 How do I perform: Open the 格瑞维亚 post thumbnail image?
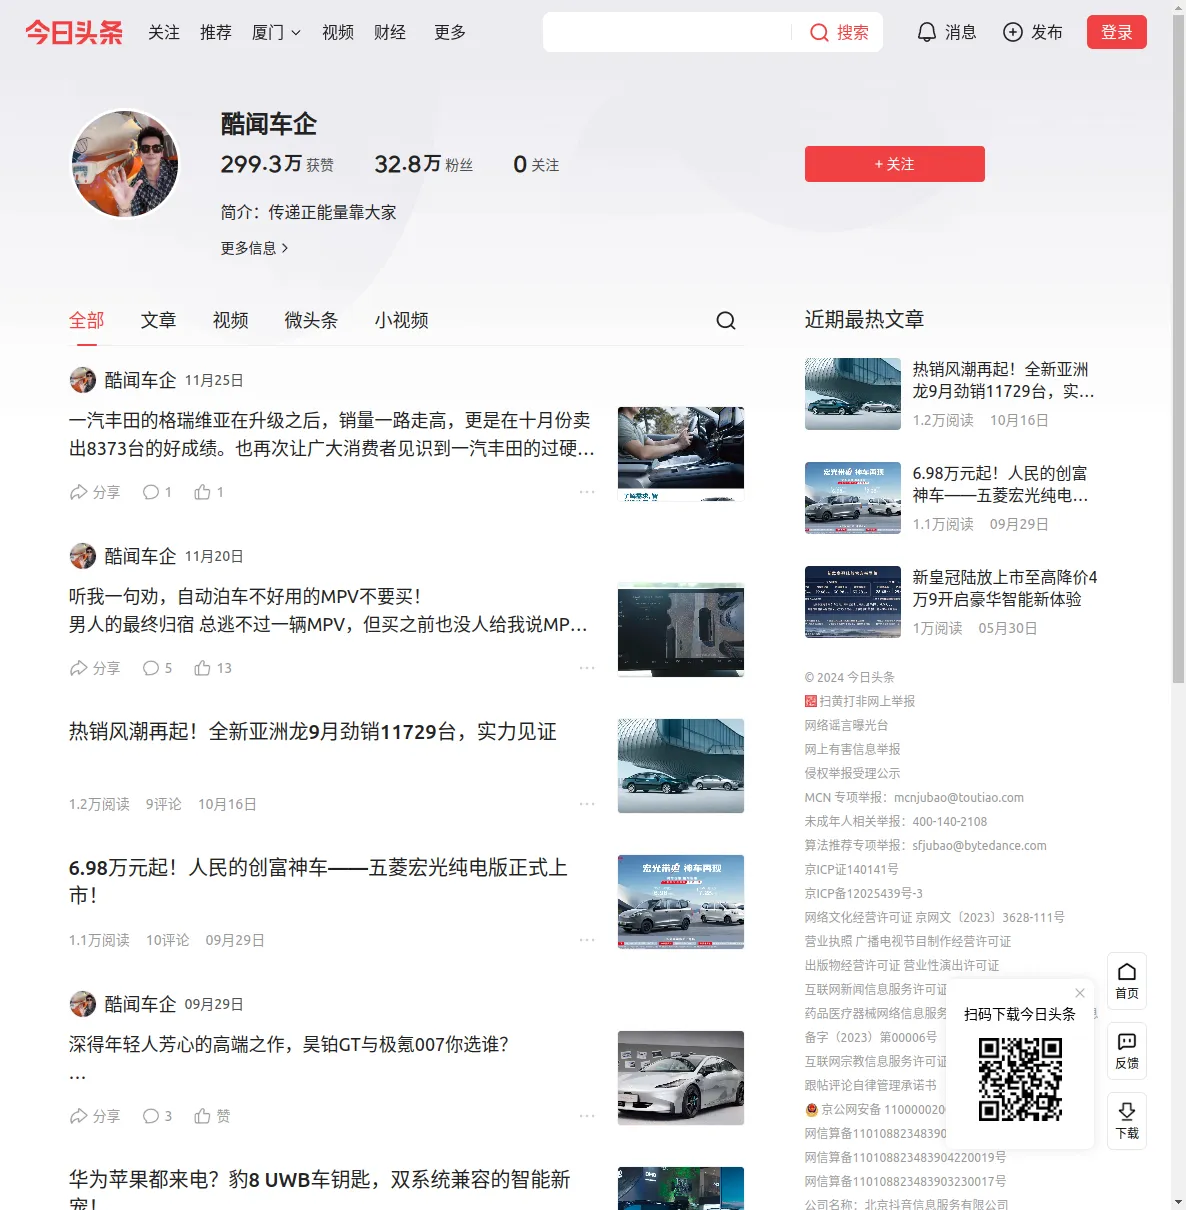coord(681,454)
